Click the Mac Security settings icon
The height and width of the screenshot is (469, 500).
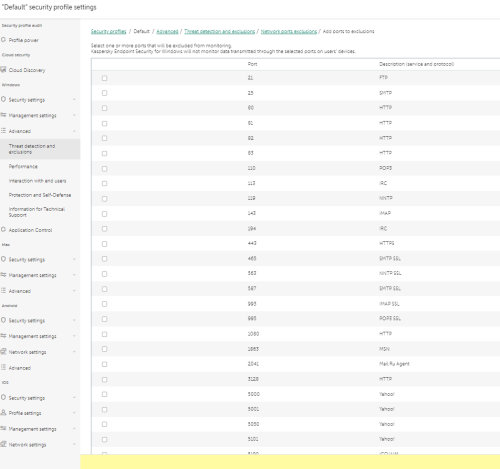point(3,259)
